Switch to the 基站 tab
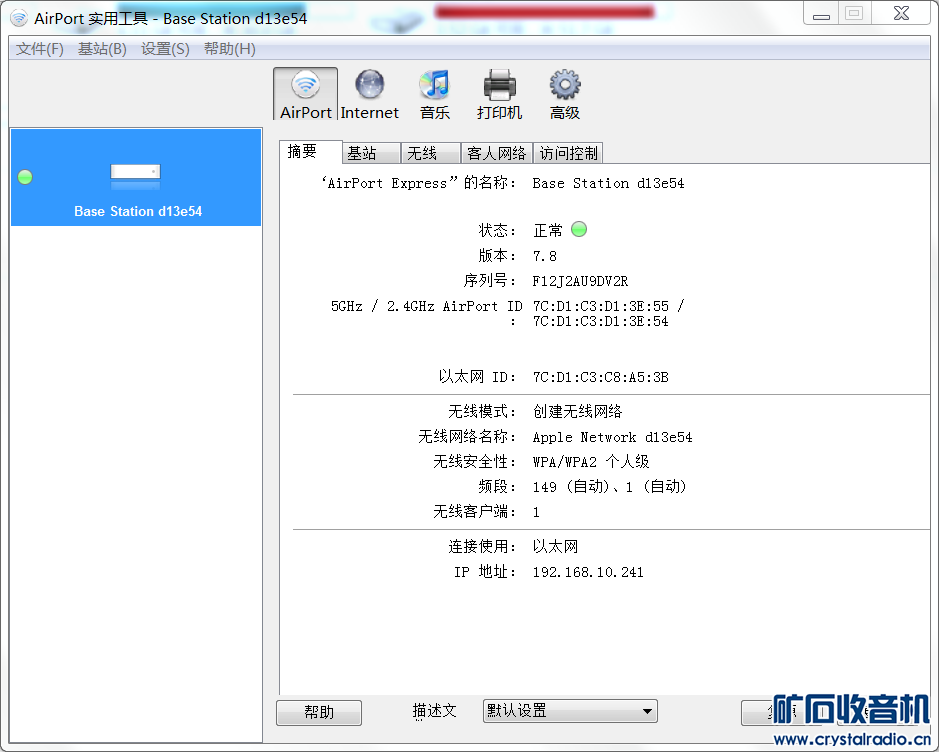 point(370,152)
